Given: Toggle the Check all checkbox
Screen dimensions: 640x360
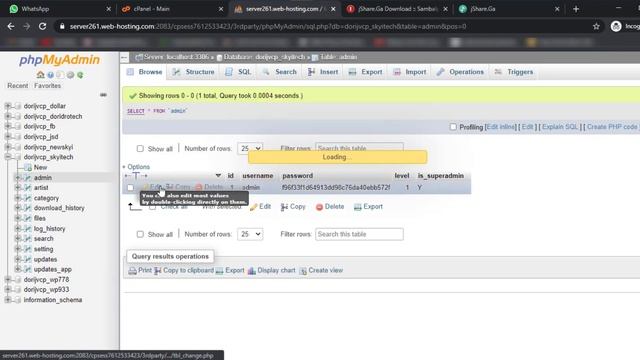Looking at the screenshot, I should pos(152,207).
